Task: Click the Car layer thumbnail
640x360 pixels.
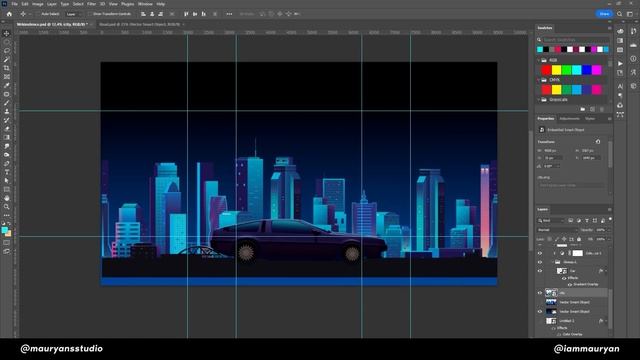Action: (562, 271)
